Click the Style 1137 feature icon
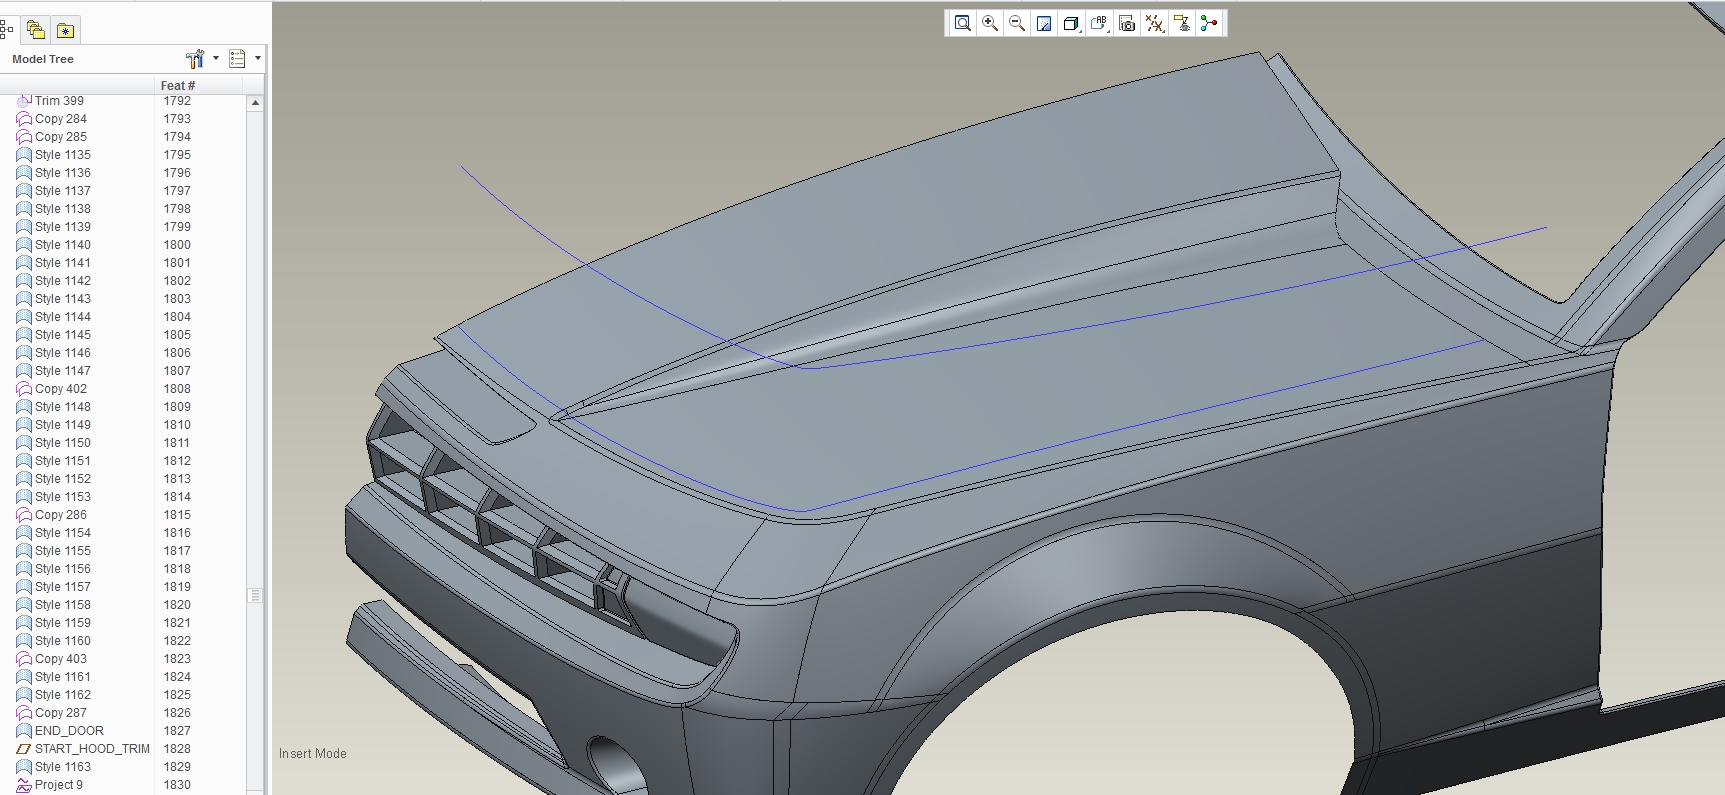The width and height of the screenshot is (1725, 795). [24, 191]
